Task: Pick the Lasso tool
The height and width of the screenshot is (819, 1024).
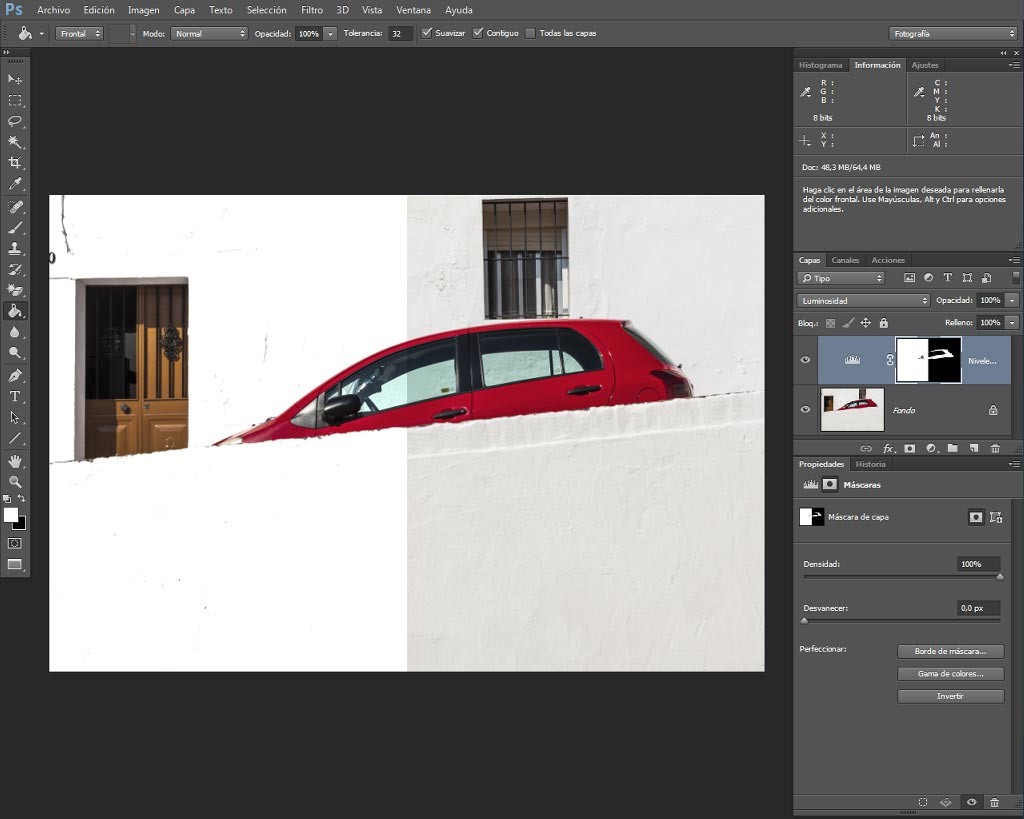Action: pos(14,121)
